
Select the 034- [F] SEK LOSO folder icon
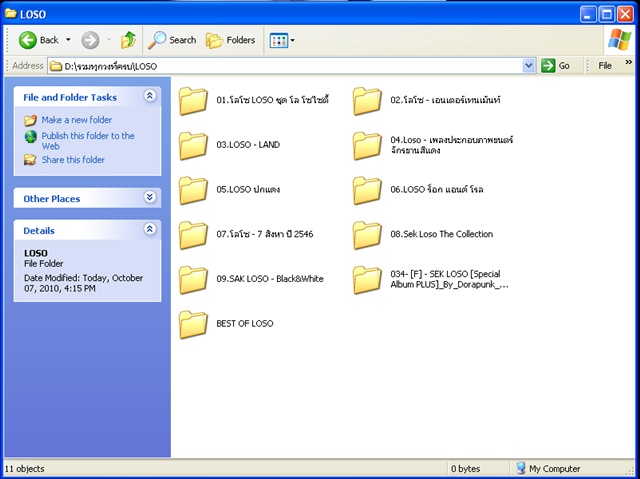[x=367, y=280]
